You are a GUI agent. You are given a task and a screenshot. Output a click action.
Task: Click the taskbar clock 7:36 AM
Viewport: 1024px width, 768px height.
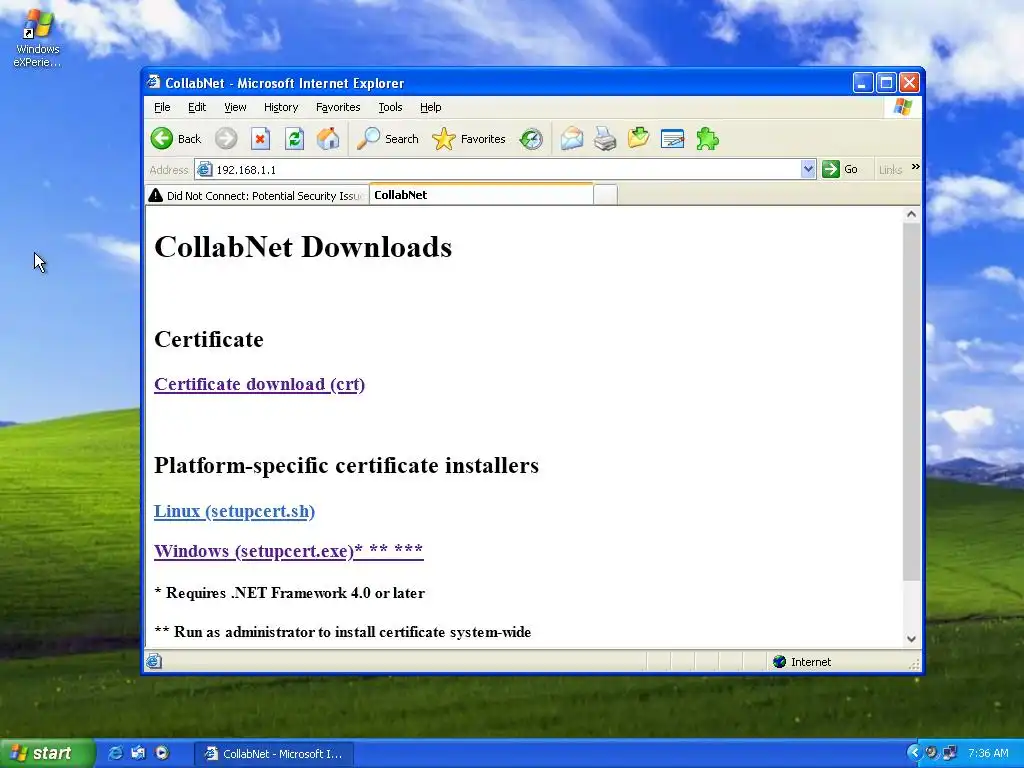988,753
